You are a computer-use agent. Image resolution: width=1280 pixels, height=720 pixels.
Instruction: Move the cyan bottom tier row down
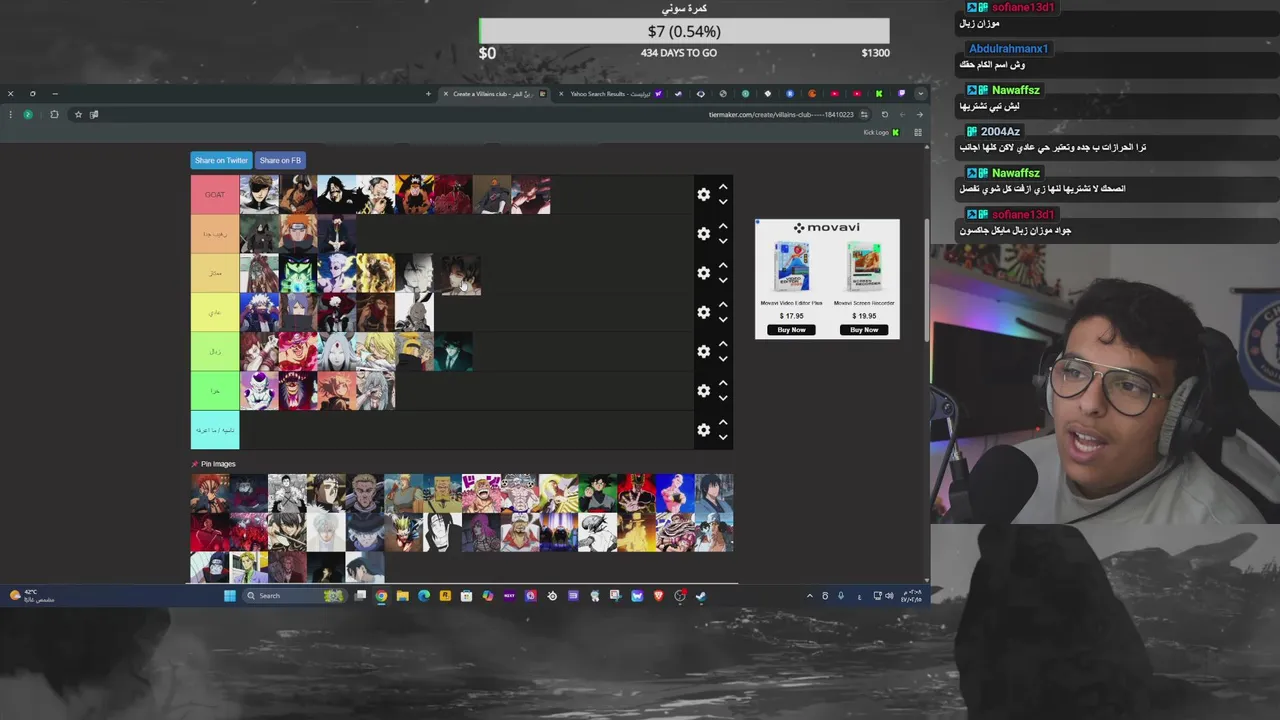[x=723, y=437]
